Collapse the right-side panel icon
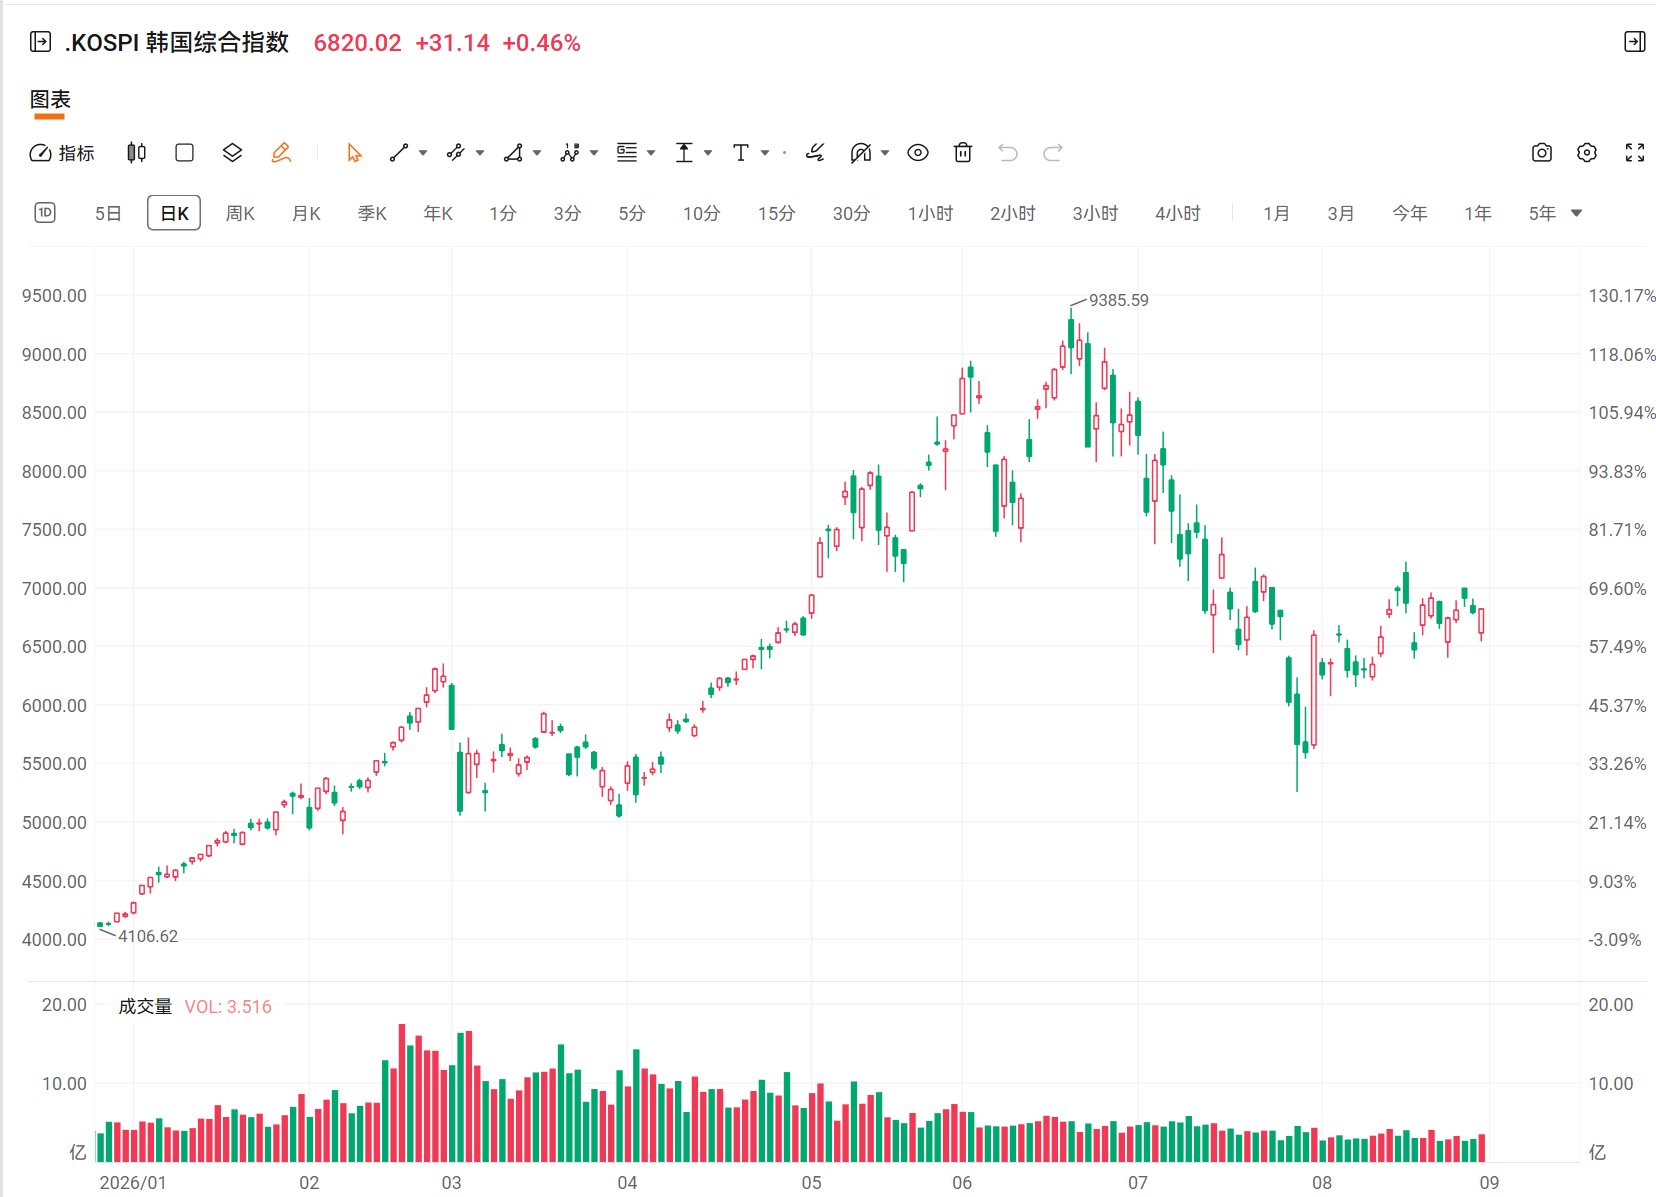1656x1197 pixels. tap(1635, 42)
